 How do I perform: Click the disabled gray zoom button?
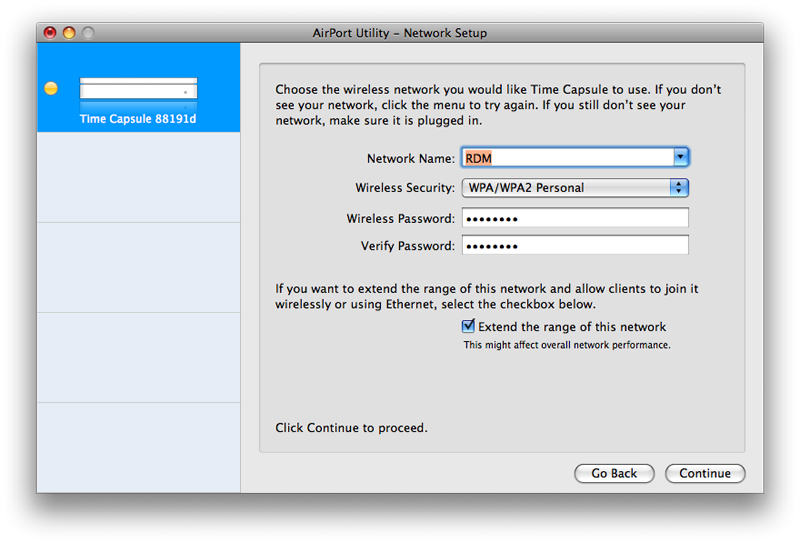[88, 33]
